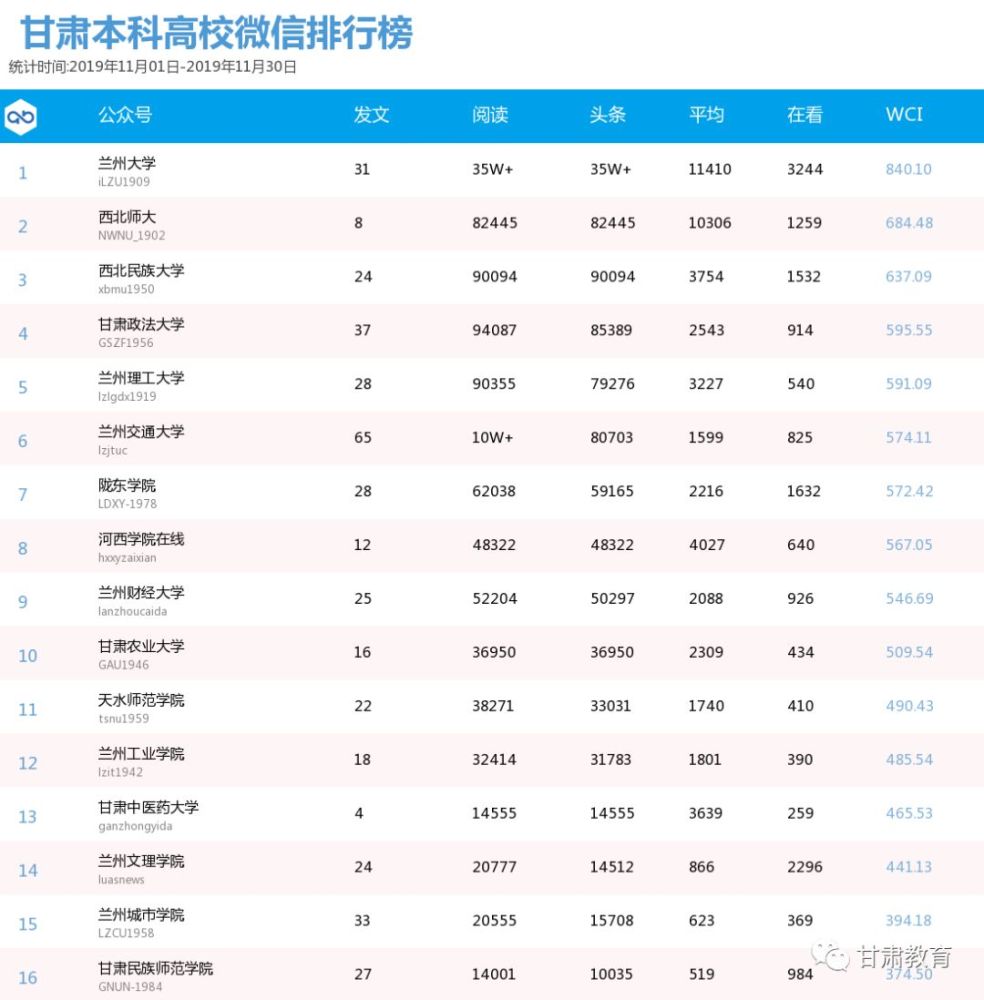Click the 甘肃教育 watermark bird icon

(x=832, y=955)
